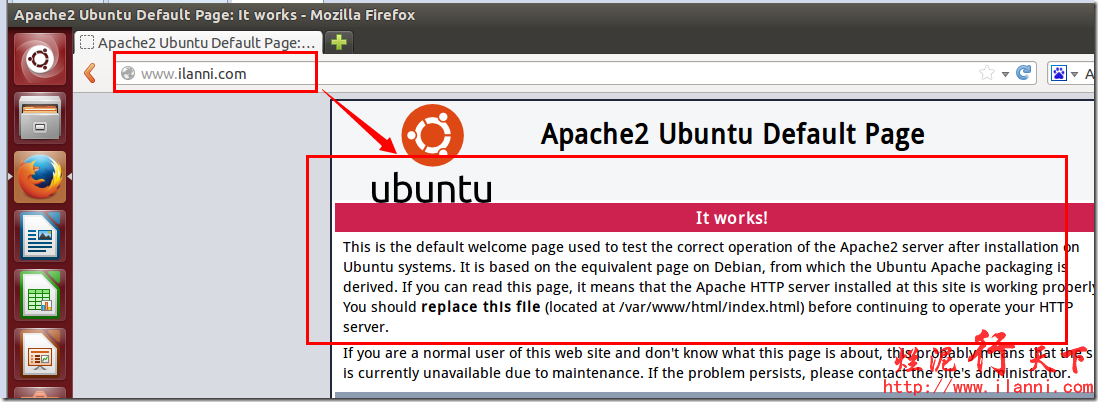Image resolution: width=1098 pixels, height=402 pixels.
Task: Bookmark this page with the star icon
Action: click(x=986, y=73)
